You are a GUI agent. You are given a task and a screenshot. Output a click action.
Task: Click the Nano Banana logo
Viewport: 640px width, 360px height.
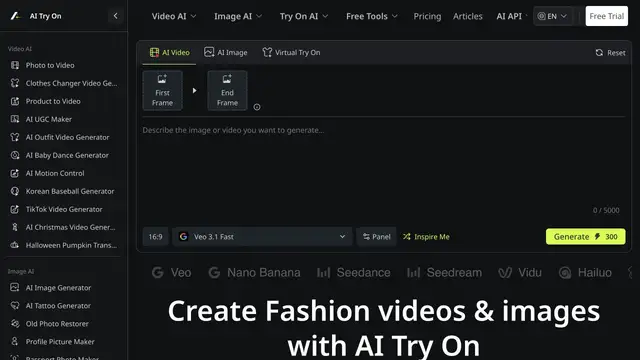click(254, 273)
